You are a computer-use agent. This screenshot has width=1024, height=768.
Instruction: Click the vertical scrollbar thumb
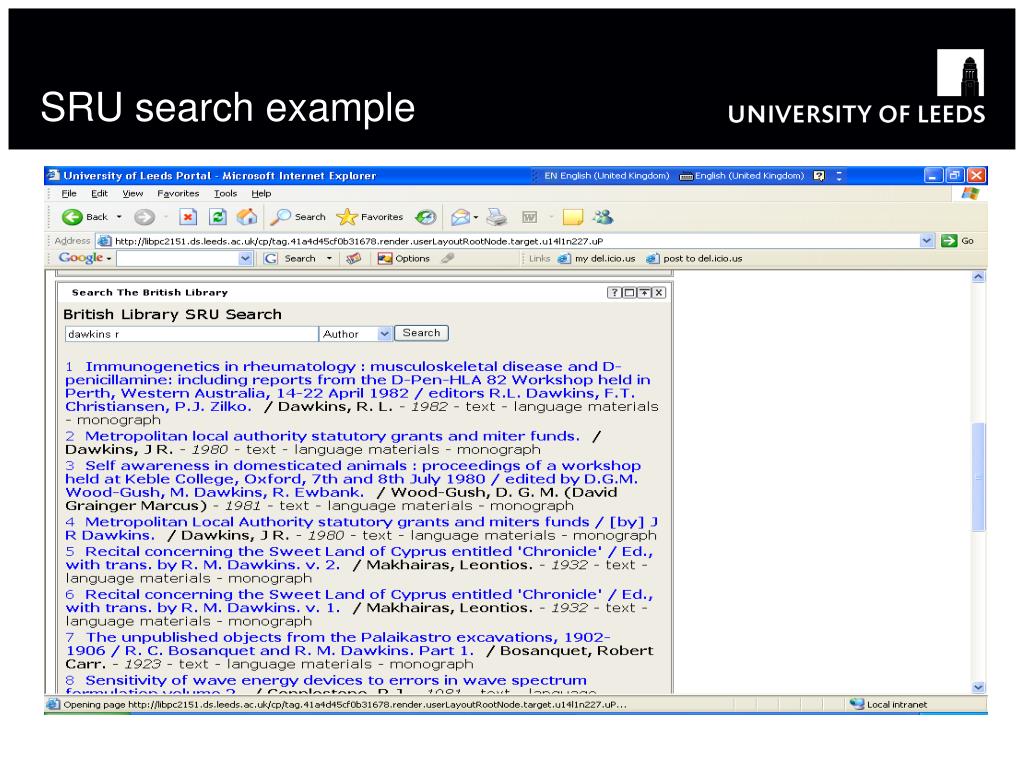[978, 477]
